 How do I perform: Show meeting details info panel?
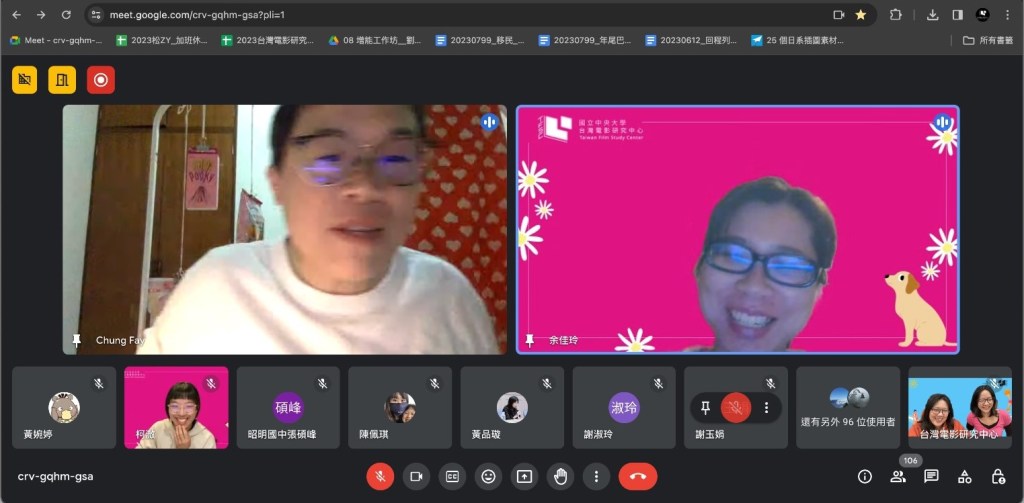(x=865, y=477)
